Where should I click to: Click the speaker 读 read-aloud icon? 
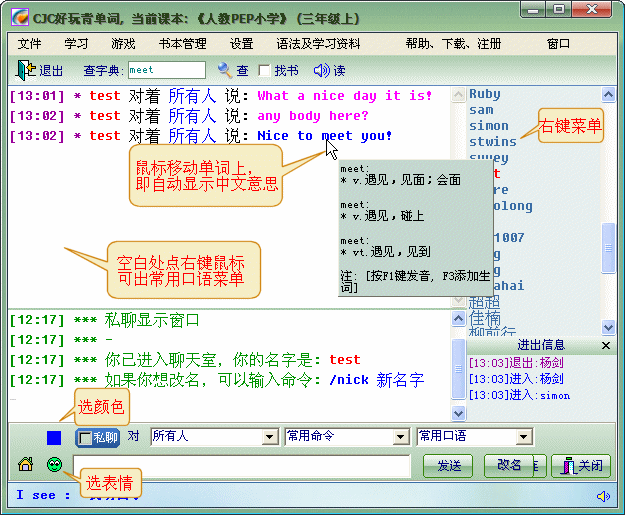coord(321,70)
